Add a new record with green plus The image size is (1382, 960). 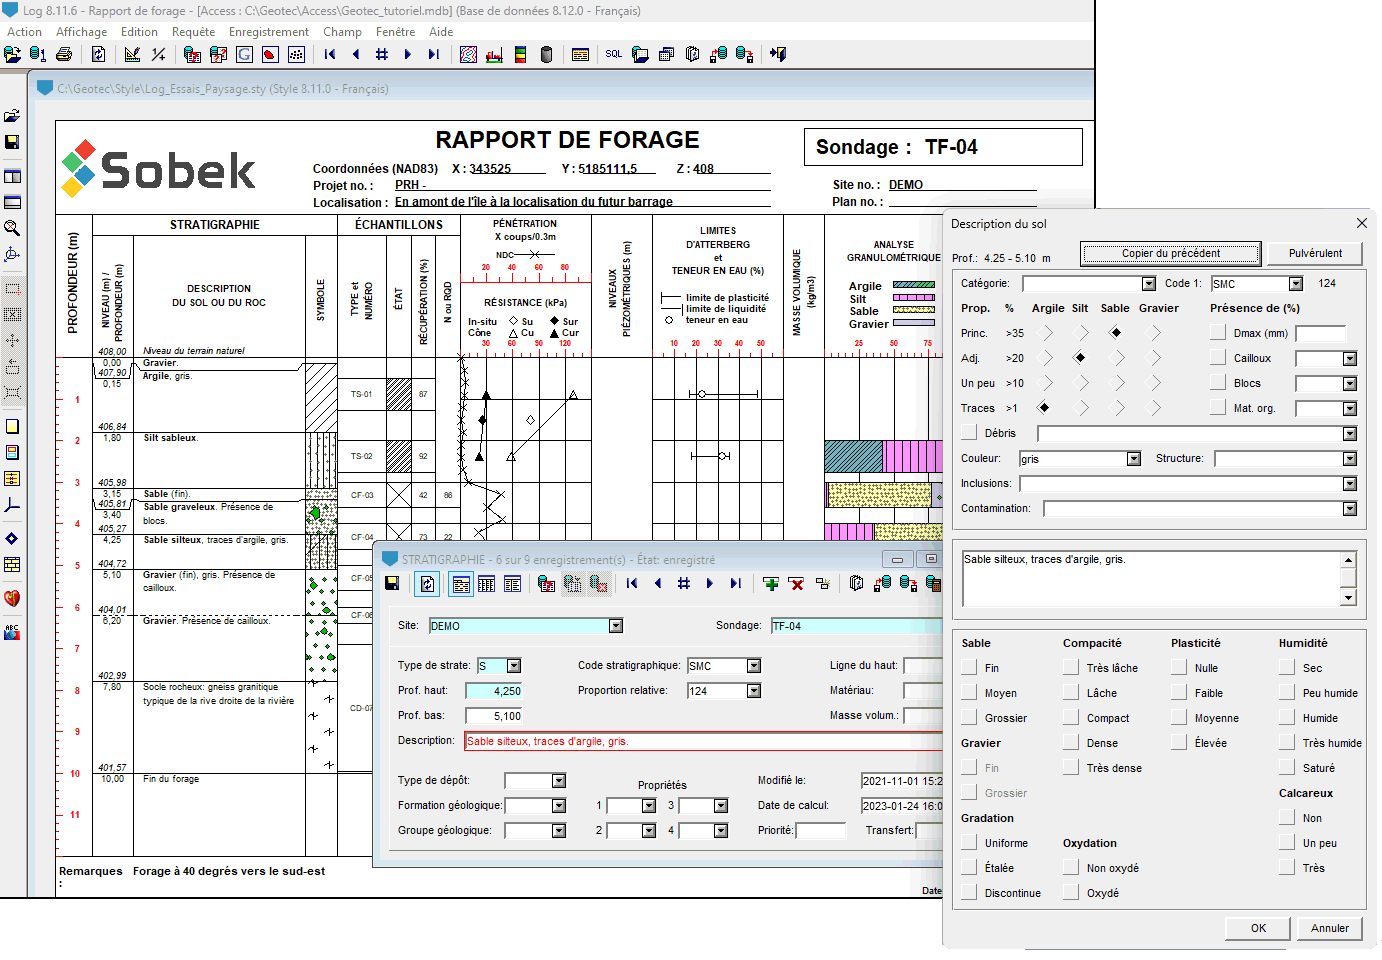[x=770, y=583]
